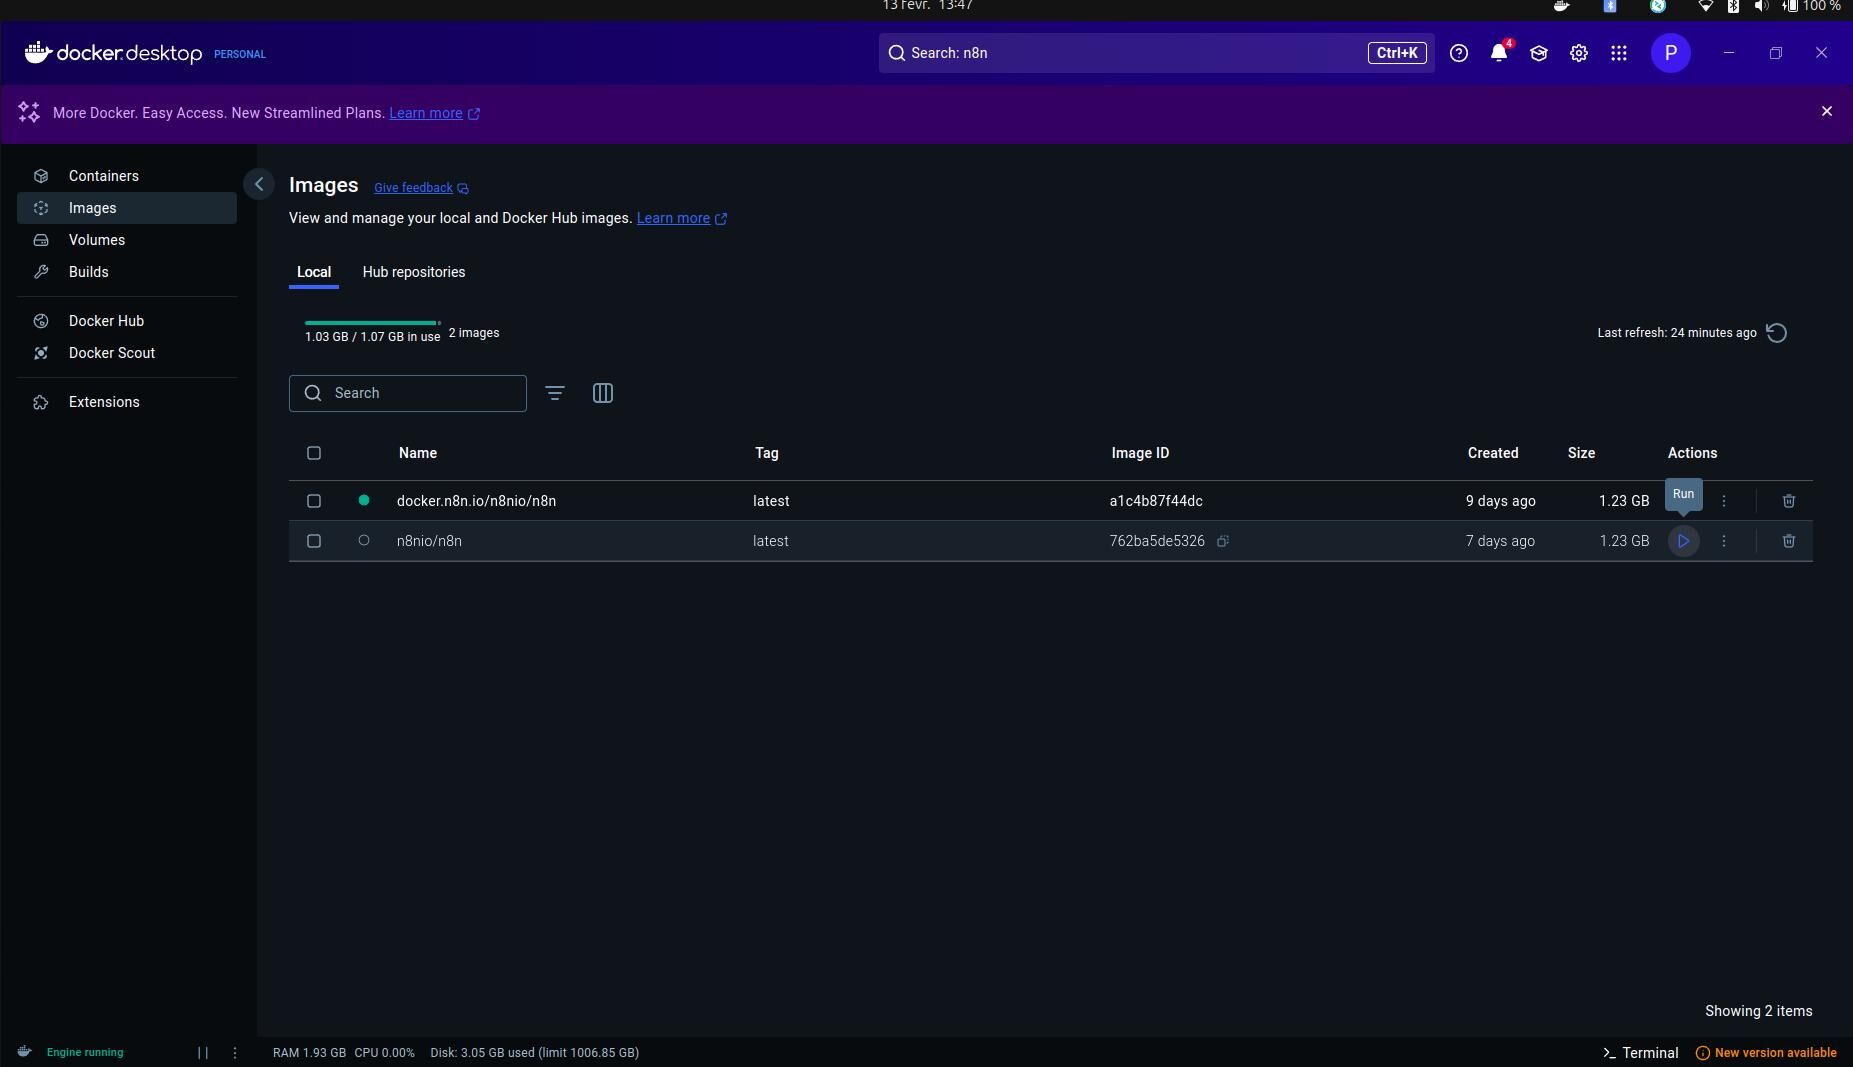Open the profile avatar P menu
This screenshot has height=1067, width=1853.
point(1671,53)
